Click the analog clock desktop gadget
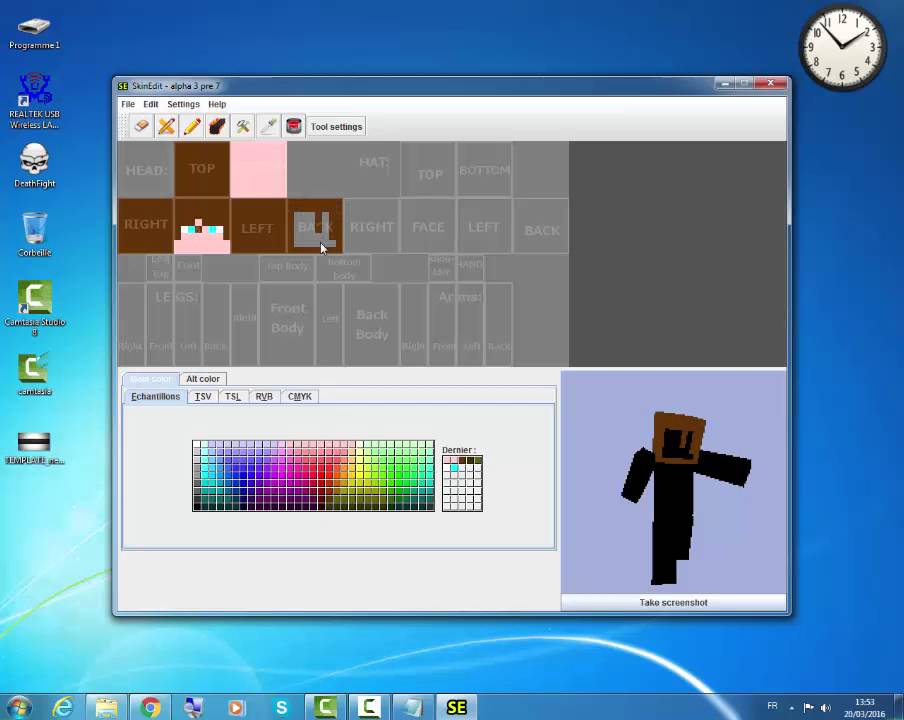904x720 pixels. pyautogui.click(x=842, y=46)
